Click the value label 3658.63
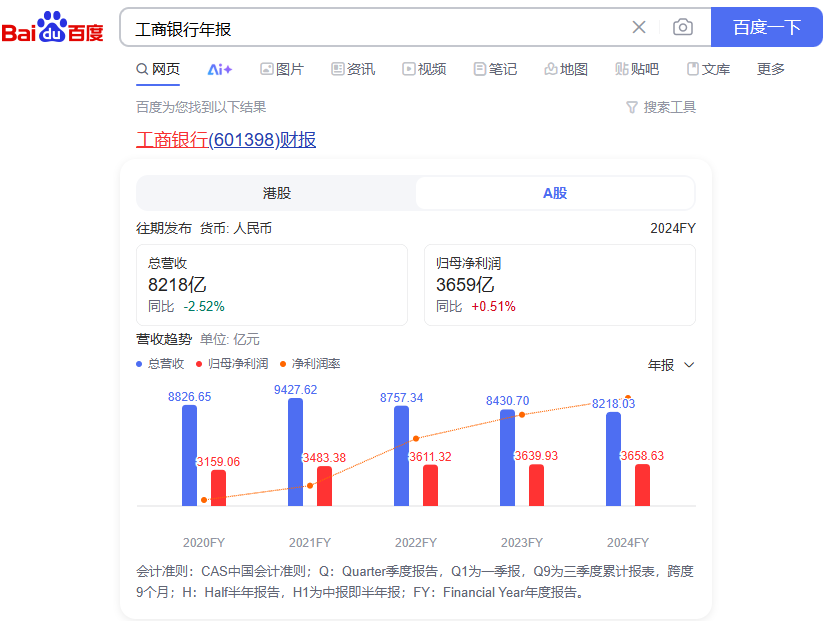827x621 pixels. point(642,456)
